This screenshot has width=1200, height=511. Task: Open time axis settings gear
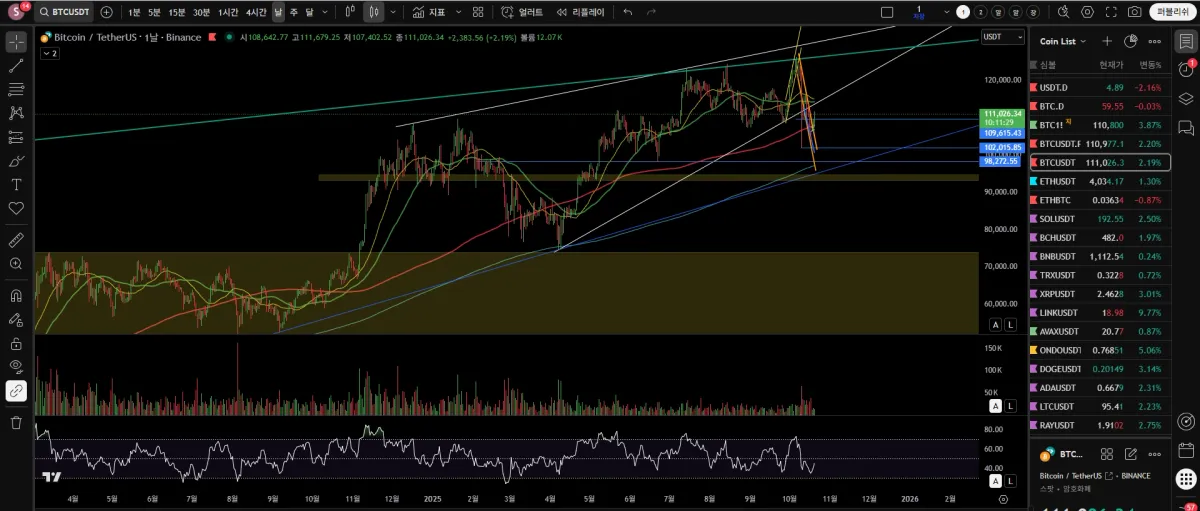click(x=1003, y=498)
